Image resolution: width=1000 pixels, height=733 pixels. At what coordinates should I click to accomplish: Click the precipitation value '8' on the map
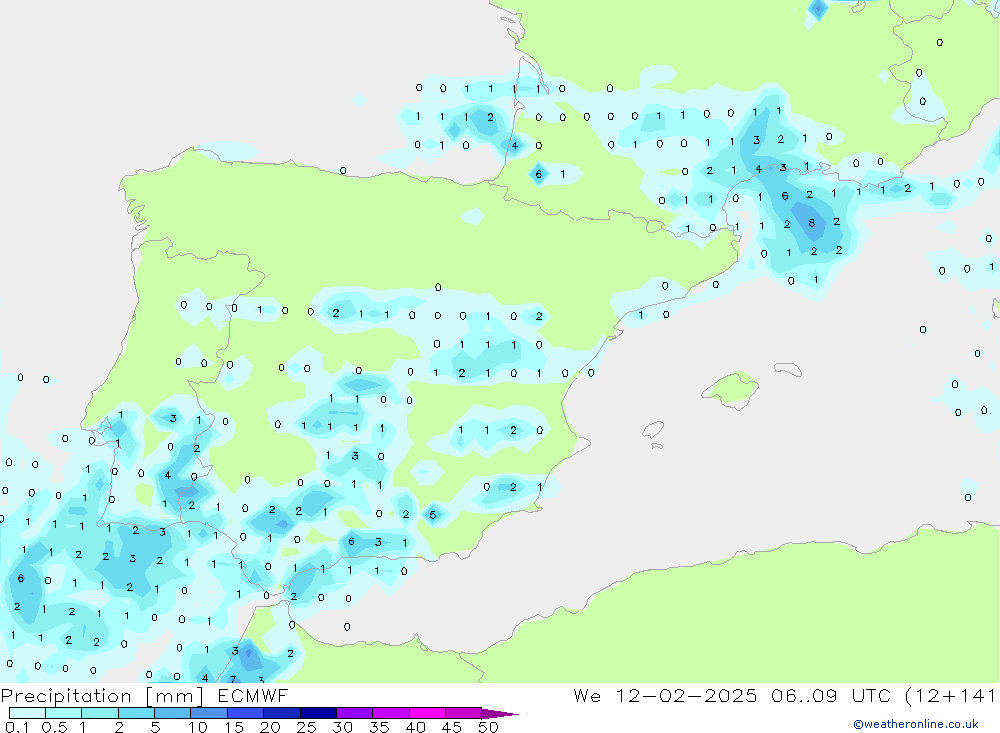[811, 223]
